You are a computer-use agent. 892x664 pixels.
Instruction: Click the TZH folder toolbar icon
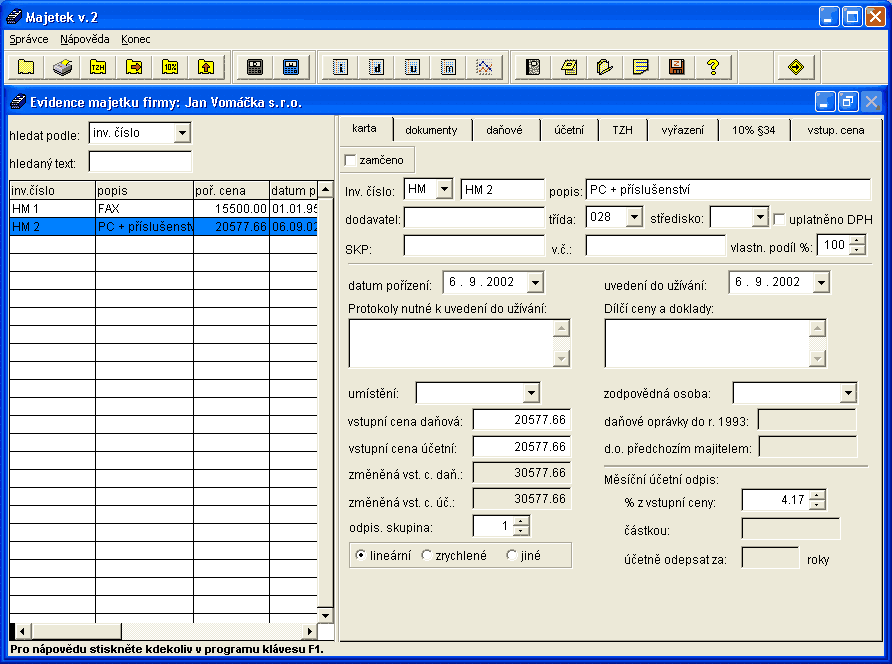coord(98,67)
